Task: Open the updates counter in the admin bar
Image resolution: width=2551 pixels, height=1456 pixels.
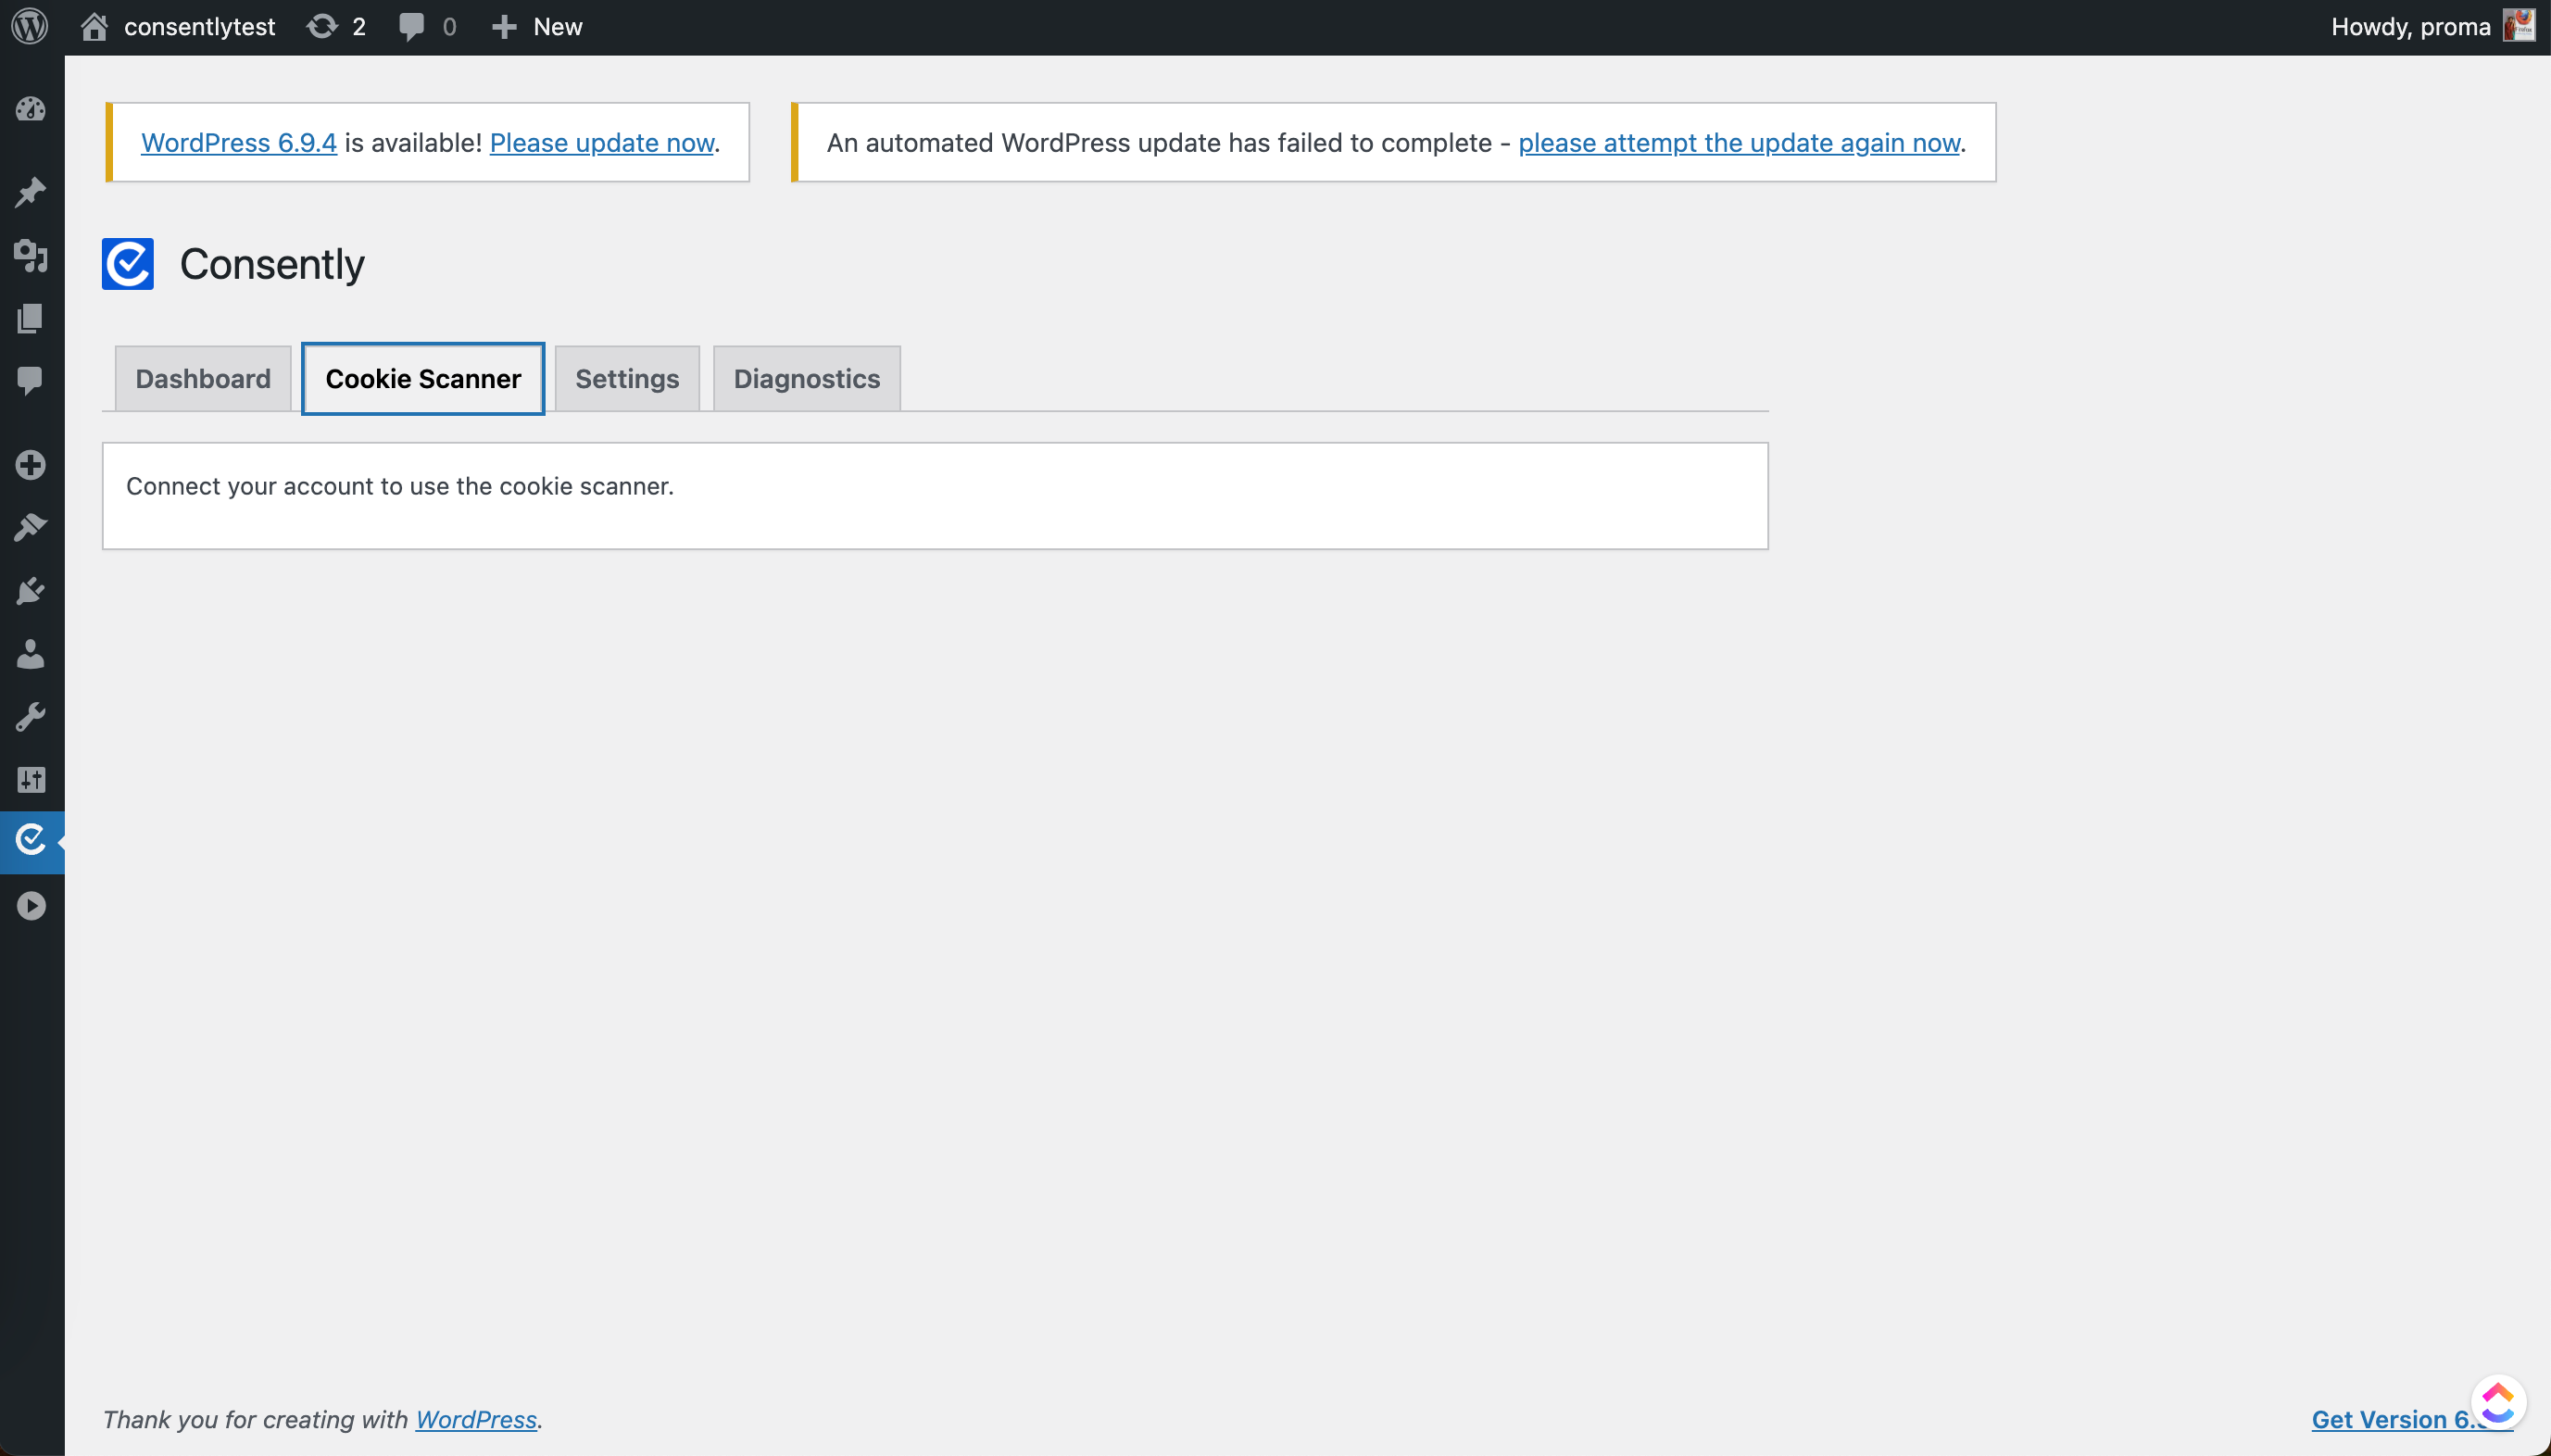Action: pos(336,26)
